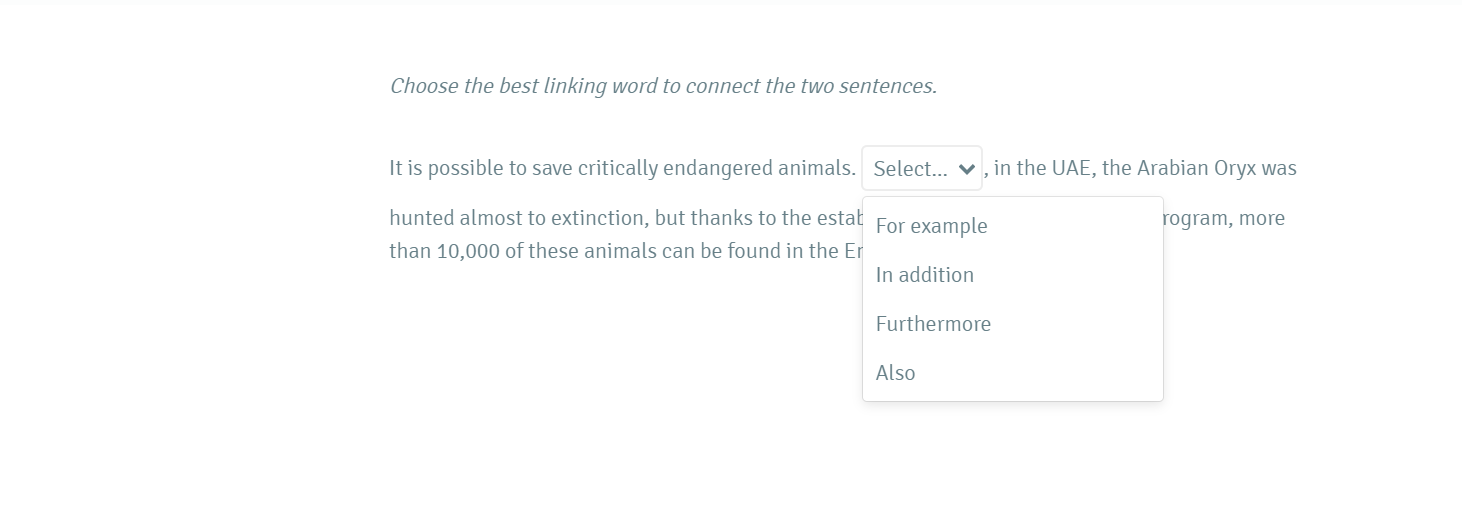Choose "For example" from the list
1462x532 pixels.
point(931,226)
